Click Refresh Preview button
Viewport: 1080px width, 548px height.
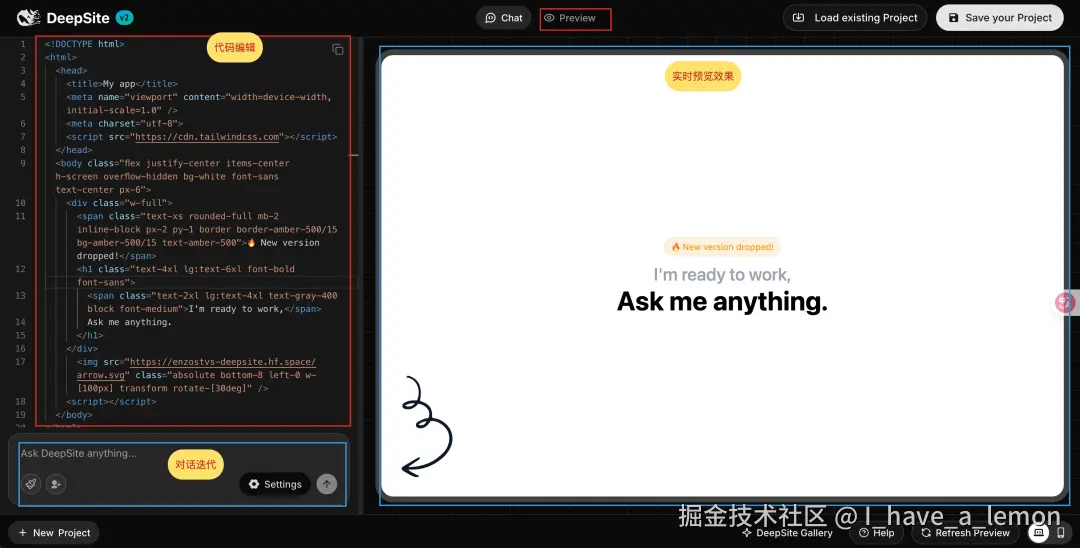(966, 533)
